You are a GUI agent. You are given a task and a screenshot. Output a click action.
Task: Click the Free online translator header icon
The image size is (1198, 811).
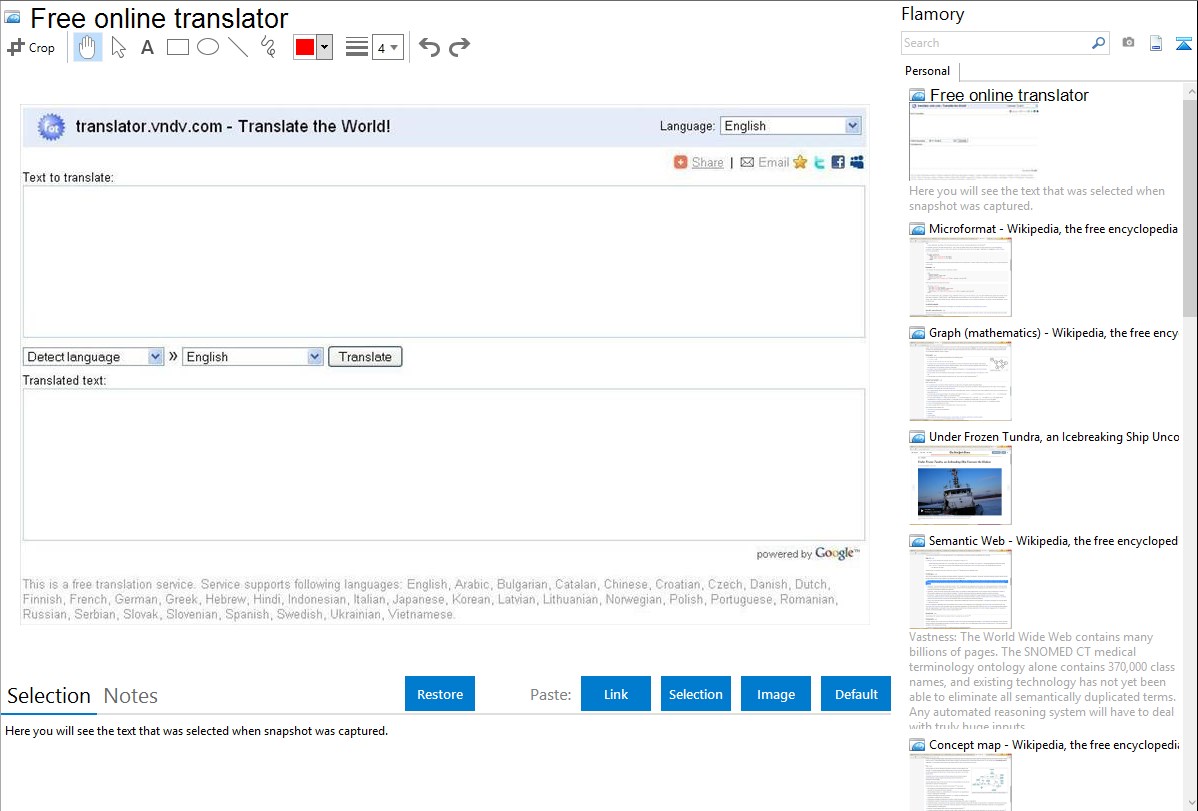[12, 17]
